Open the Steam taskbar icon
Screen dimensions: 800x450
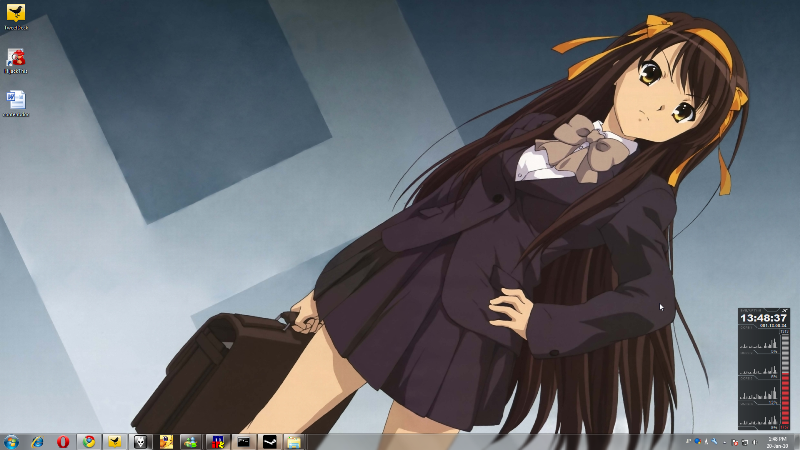tap(268, 441)
